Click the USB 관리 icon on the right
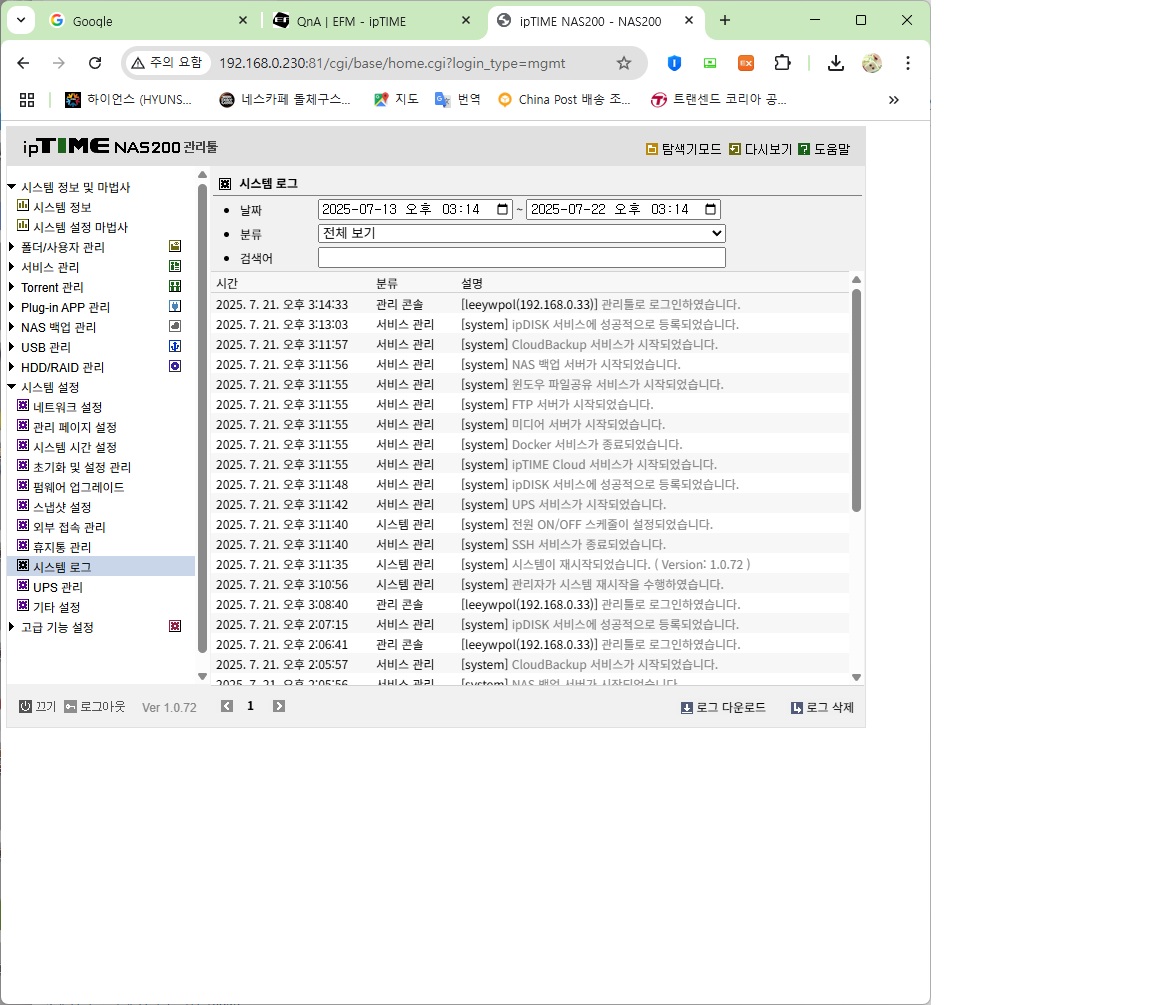This screenshot has height=1005, width=1152. [175, 346]
